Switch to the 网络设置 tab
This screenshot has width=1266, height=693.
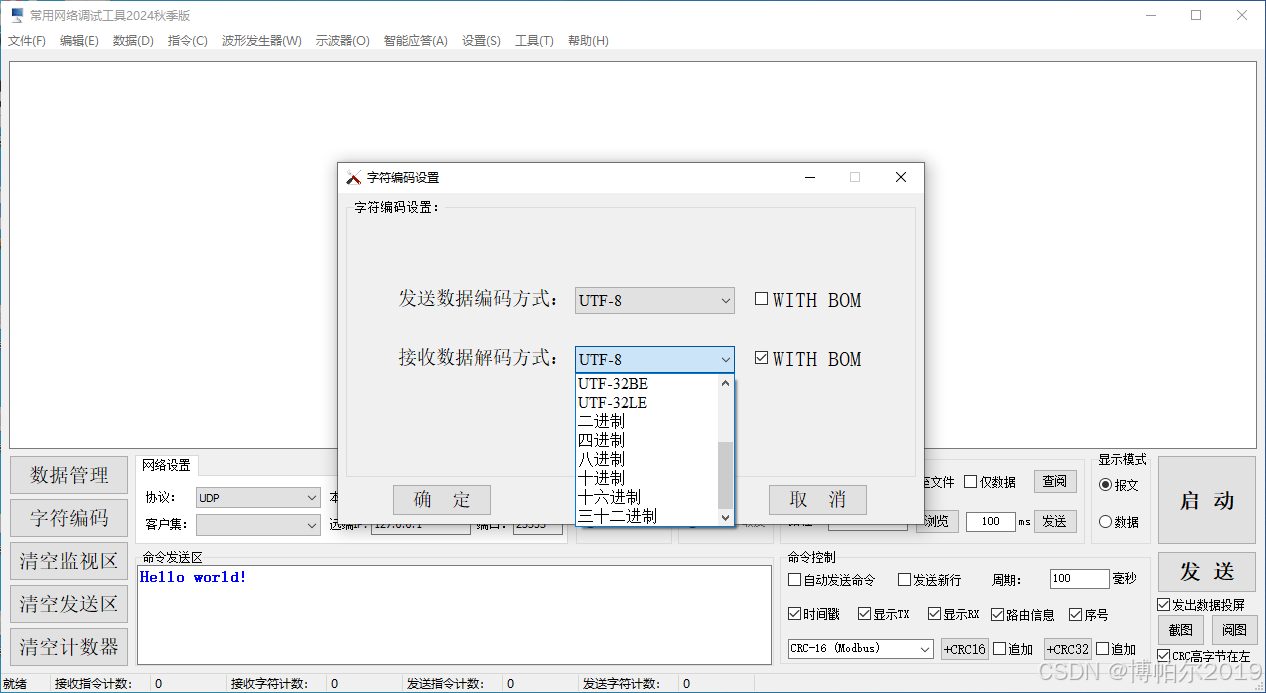coord(166,465)
